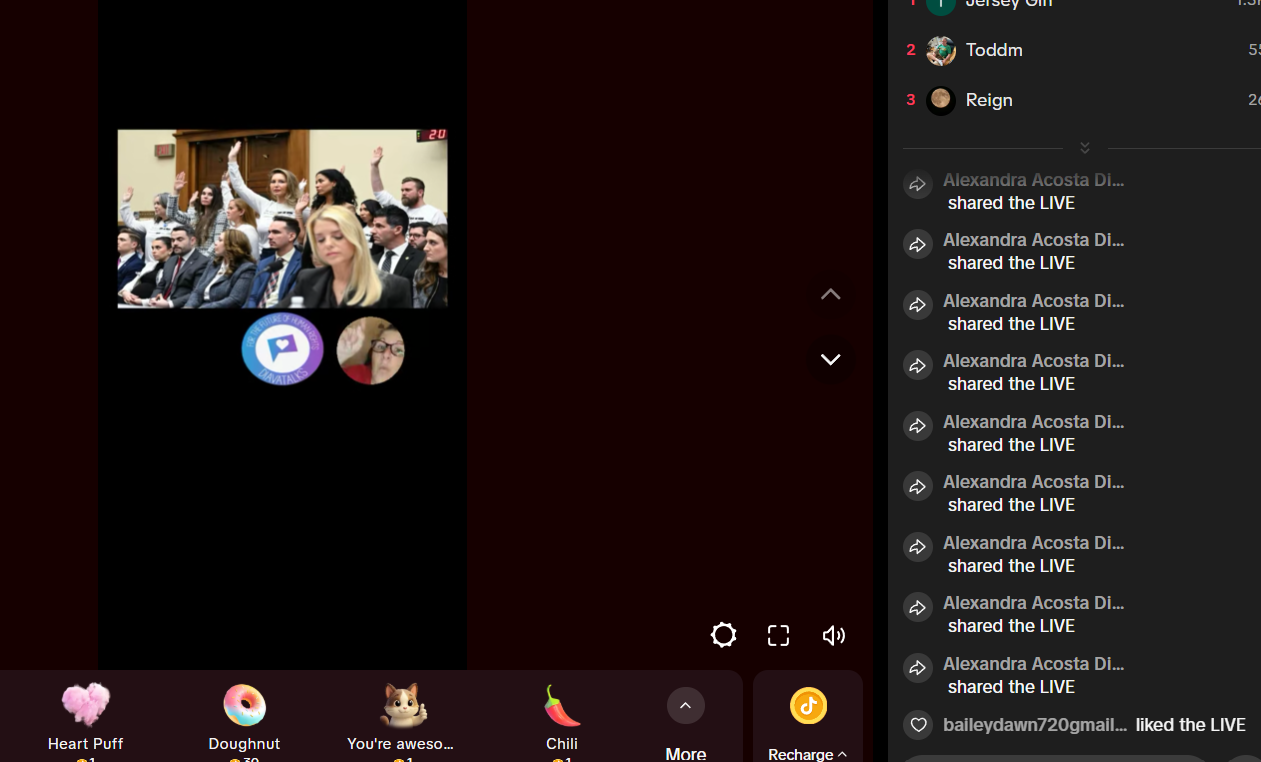Screen dimensions: 1261x762
Task: Click Reign's profile avatar in ranking
Action: pyautogui.click(x=941, y=100)
